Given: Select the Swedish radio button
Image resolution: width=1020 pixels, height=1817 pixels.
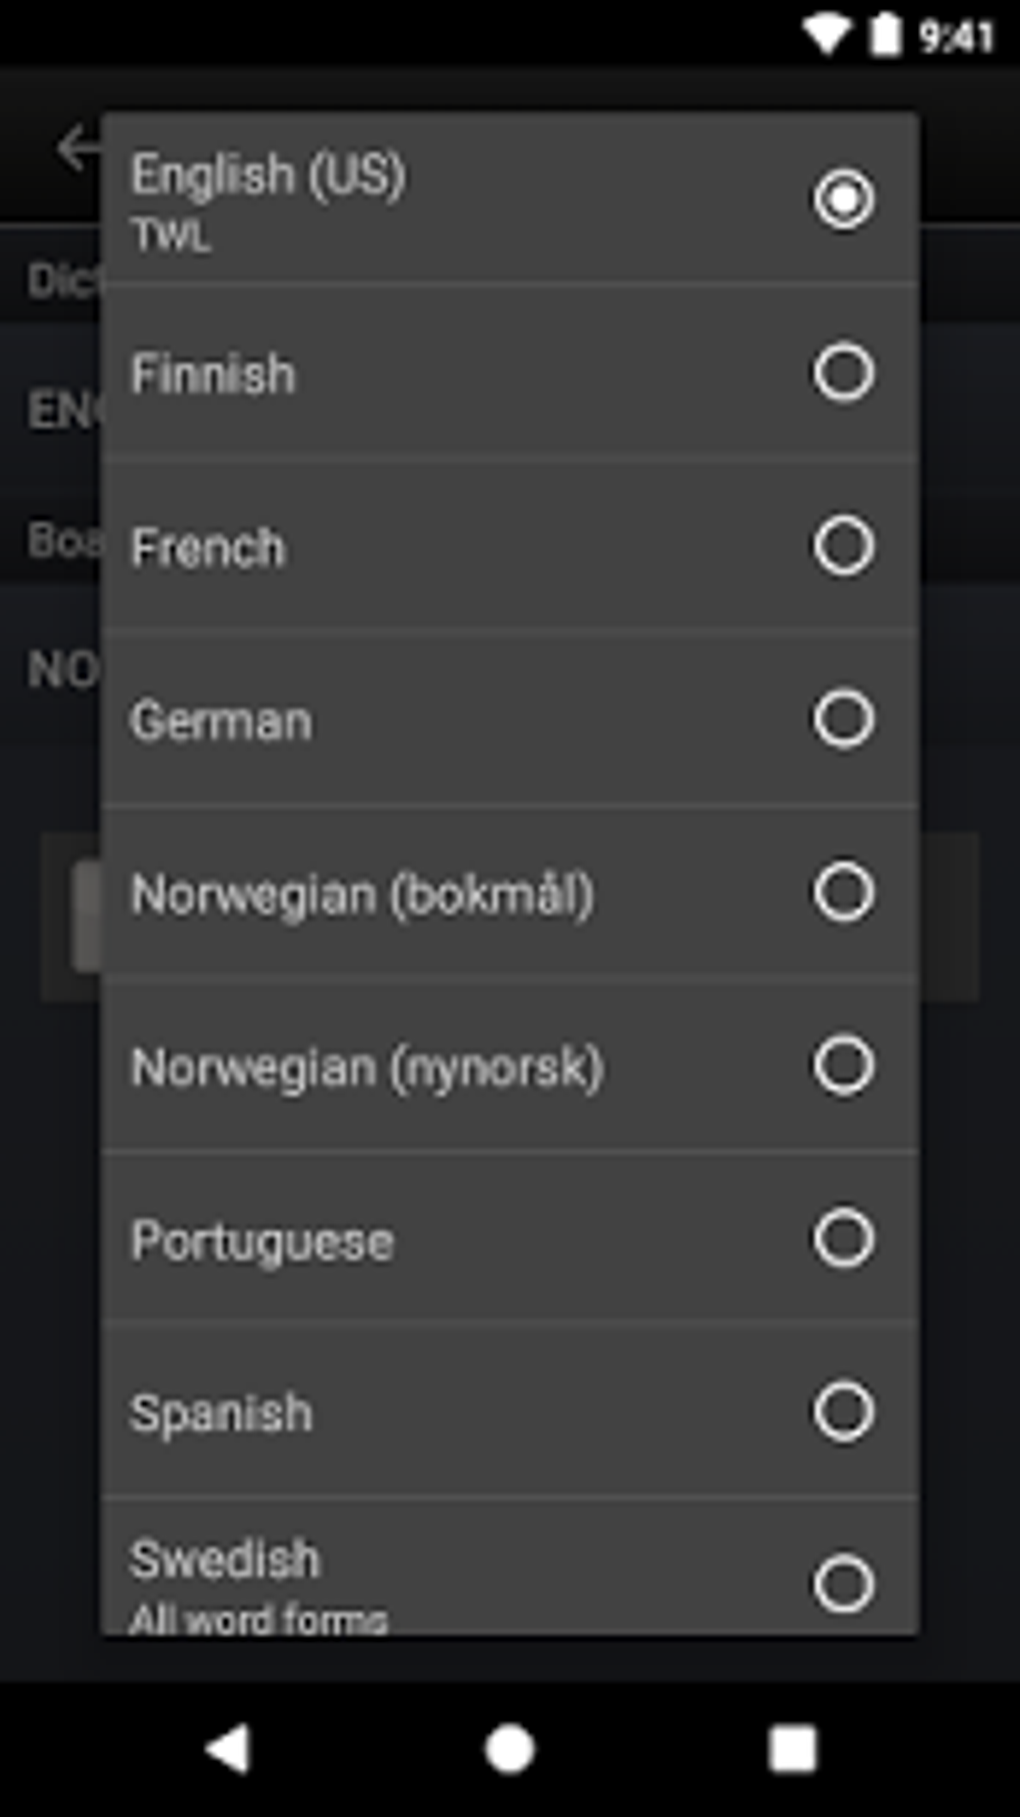Looking at the screenshot, I should click(x=843, y=1584).
